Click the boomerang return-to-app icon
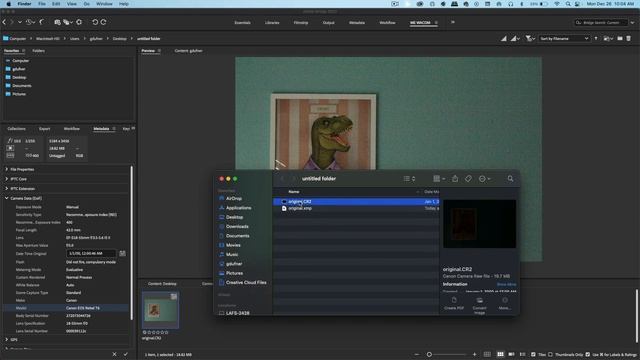 tap(42, 22)
